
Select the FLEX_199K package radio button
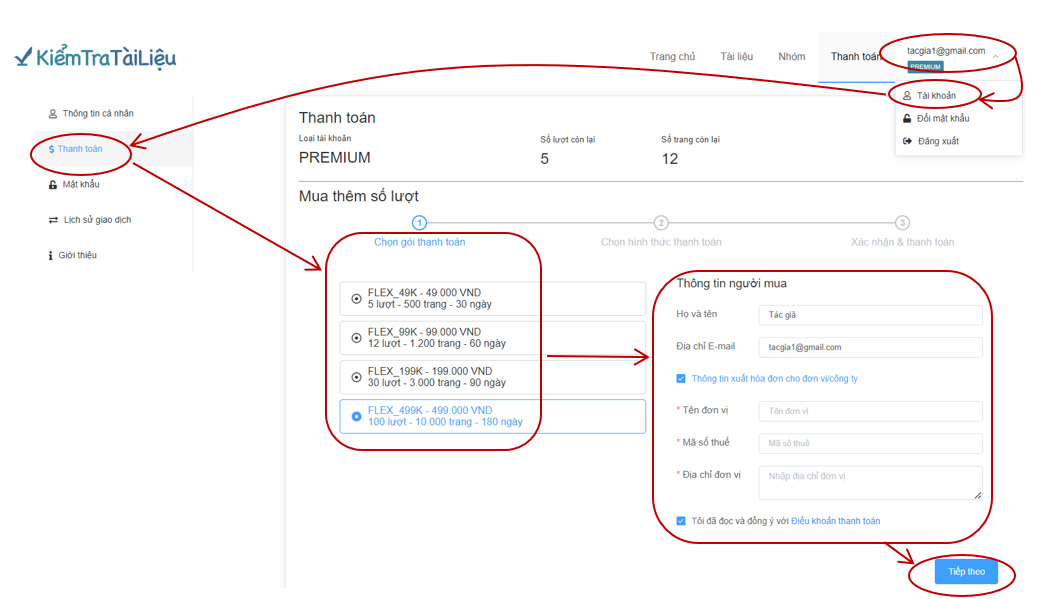[356, 377]
